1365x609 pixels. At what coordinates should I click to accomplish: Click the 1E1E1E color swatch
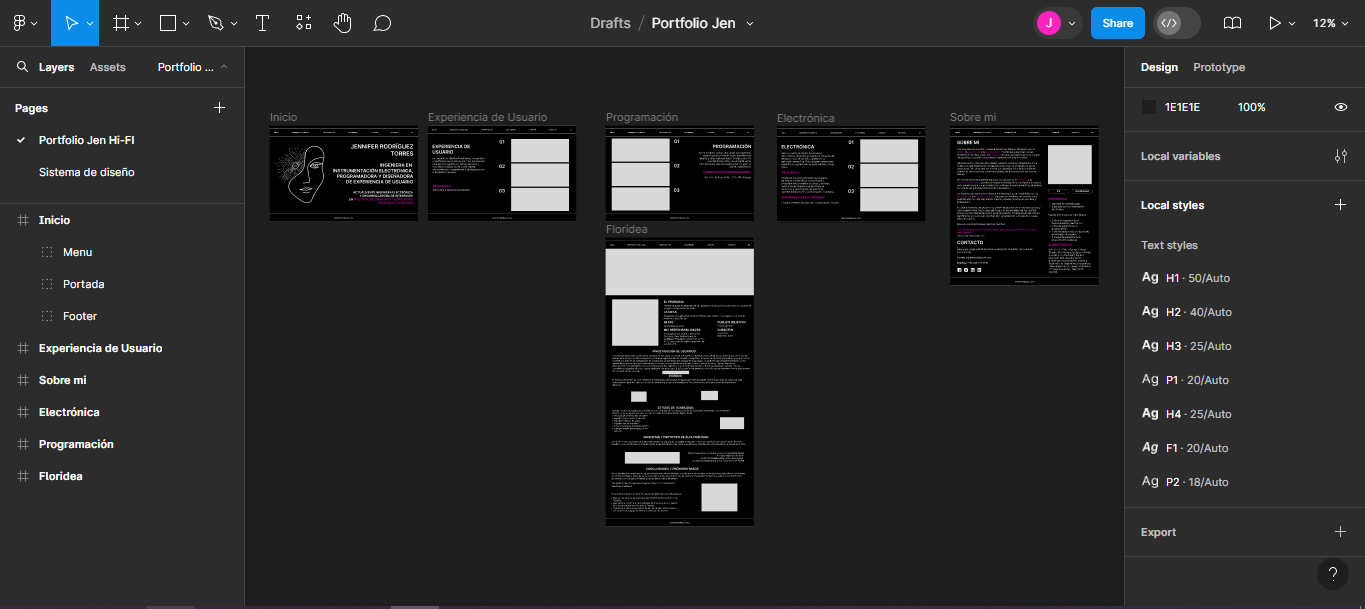1148,107
